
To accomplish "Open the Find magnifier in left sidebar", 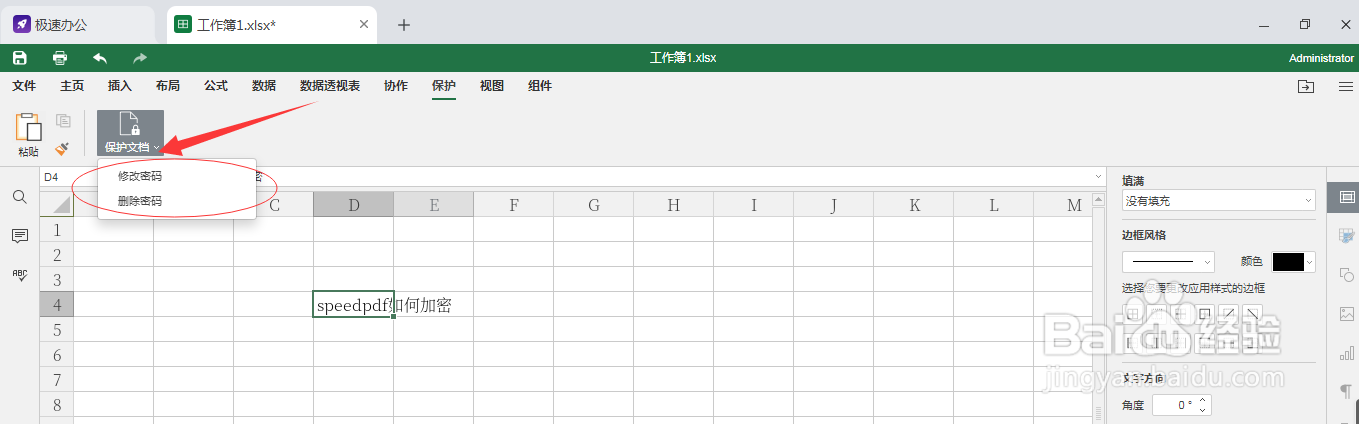I will [x=19, y=197].
